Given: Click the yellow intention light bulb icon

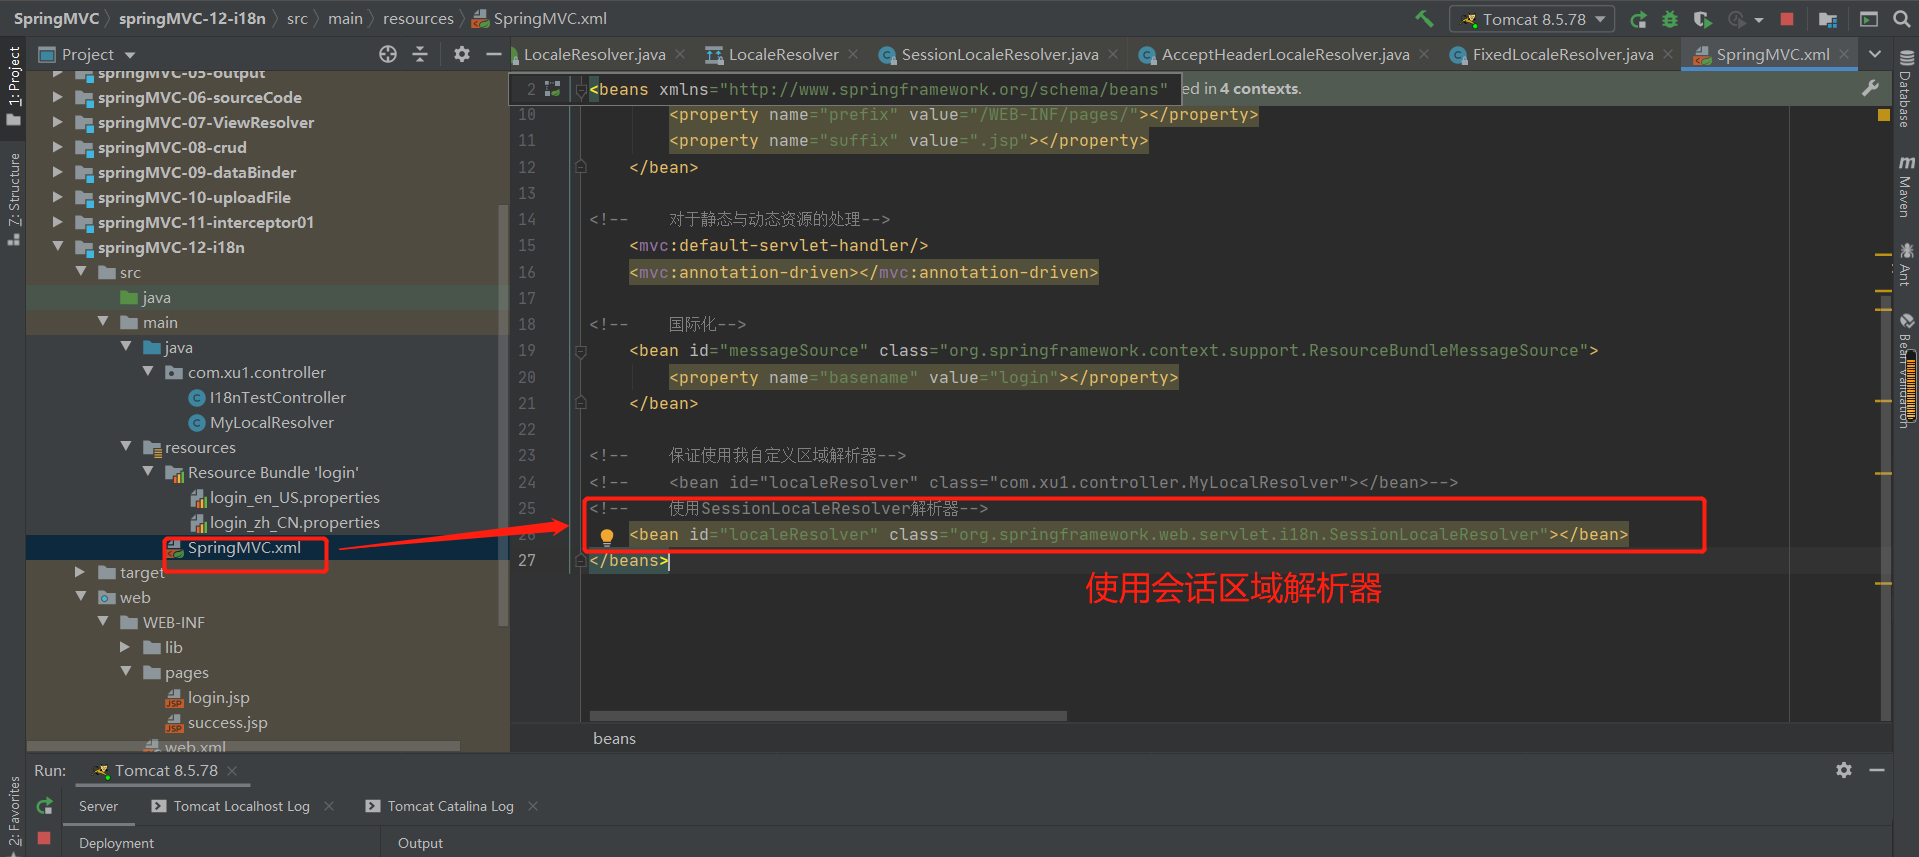Looking at the screenshot, I should [x=606, y=536].
